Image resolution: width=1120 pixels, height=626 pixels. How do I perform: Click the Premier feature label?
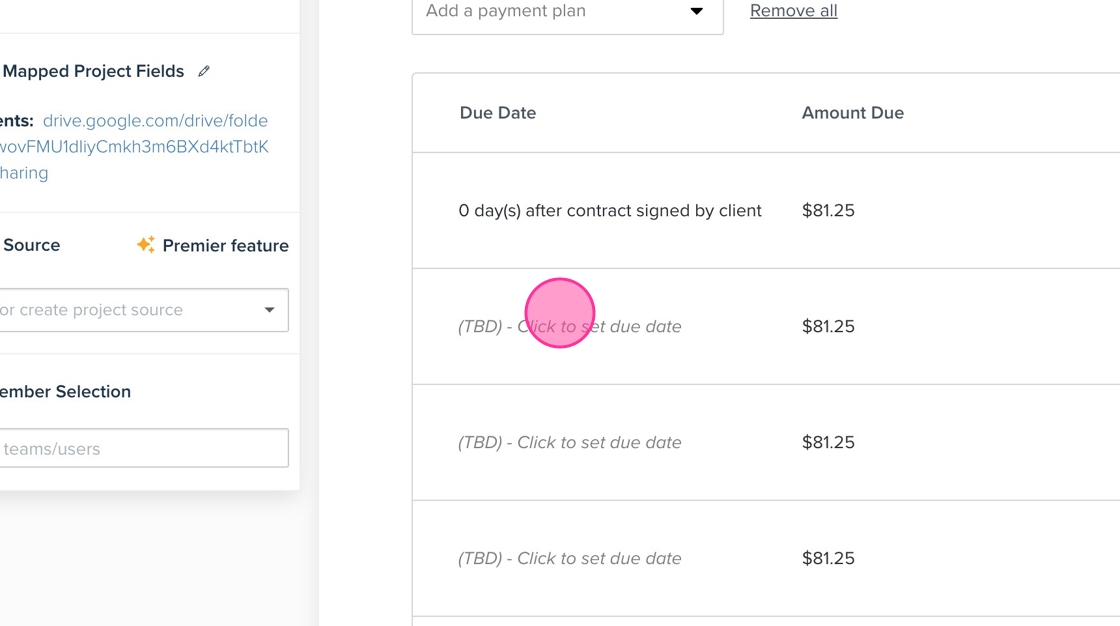click(x=225, y=246)
